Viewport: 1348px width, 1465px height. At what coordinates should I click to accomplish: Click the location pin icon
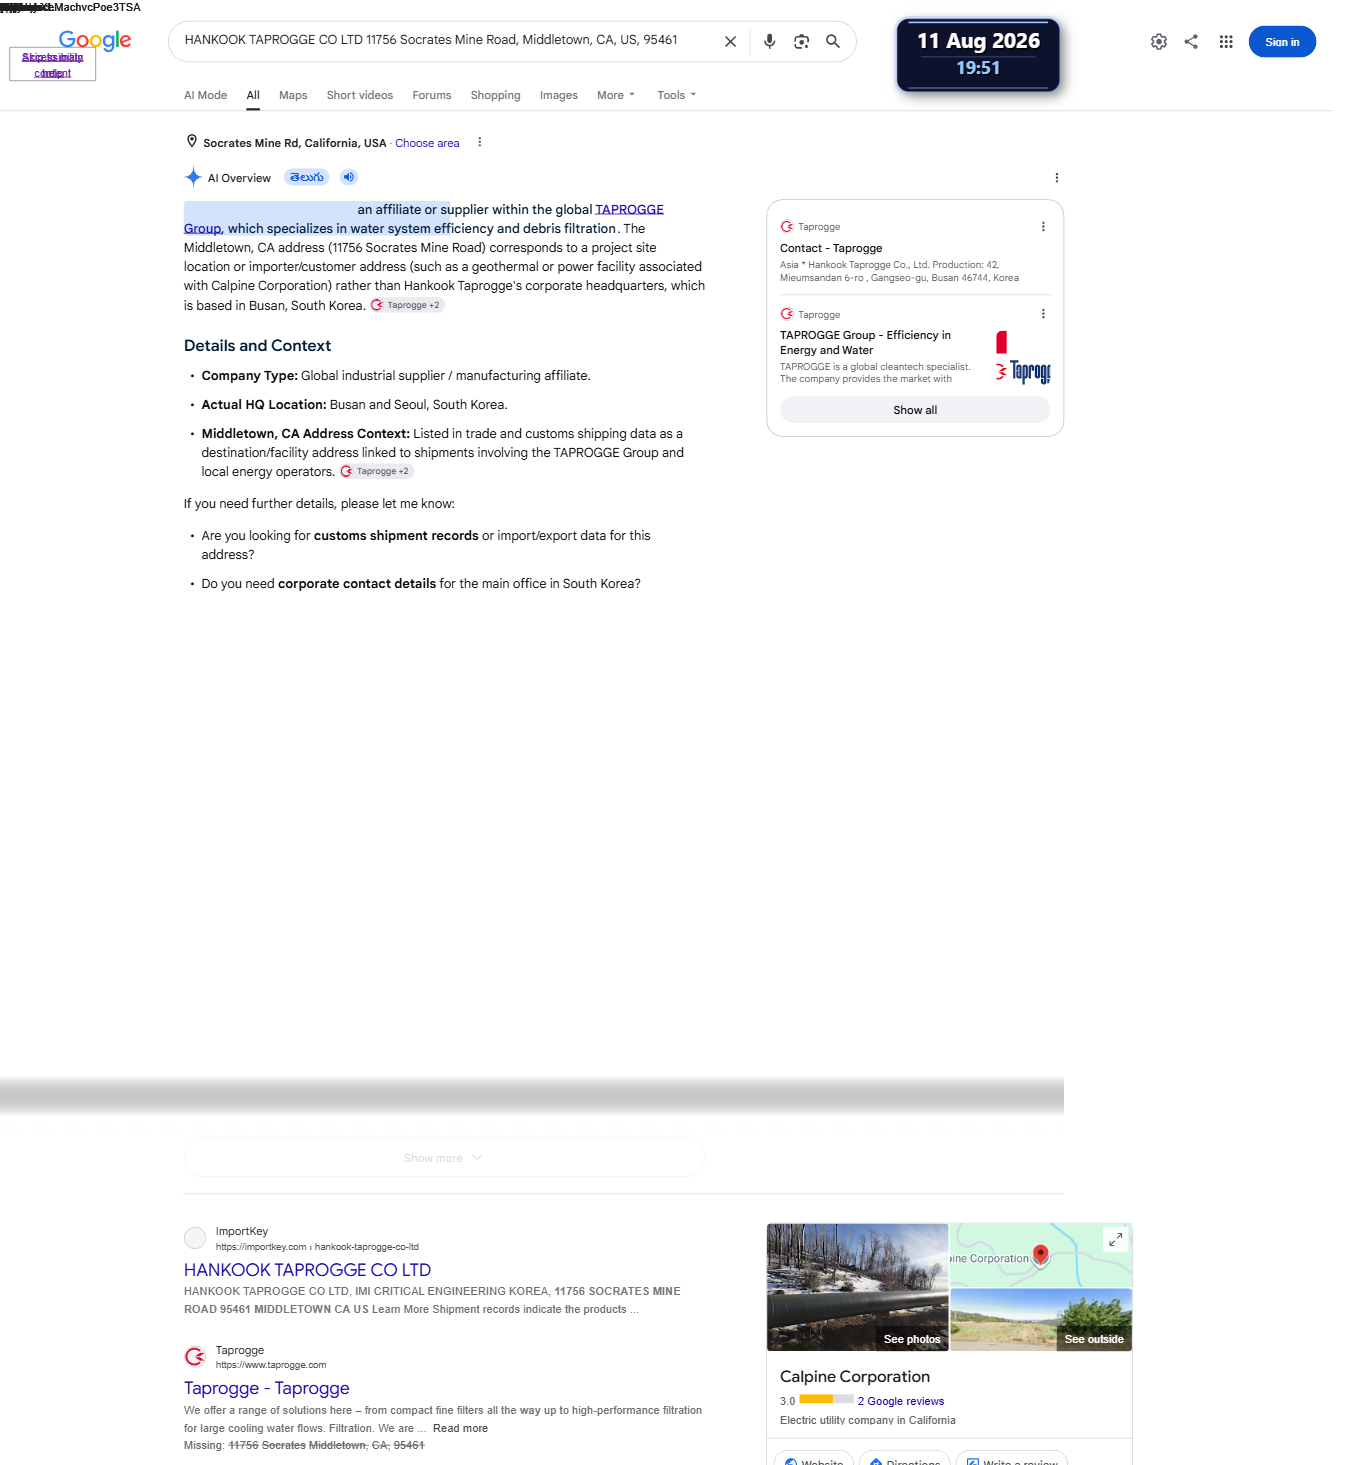click(192, 142)
